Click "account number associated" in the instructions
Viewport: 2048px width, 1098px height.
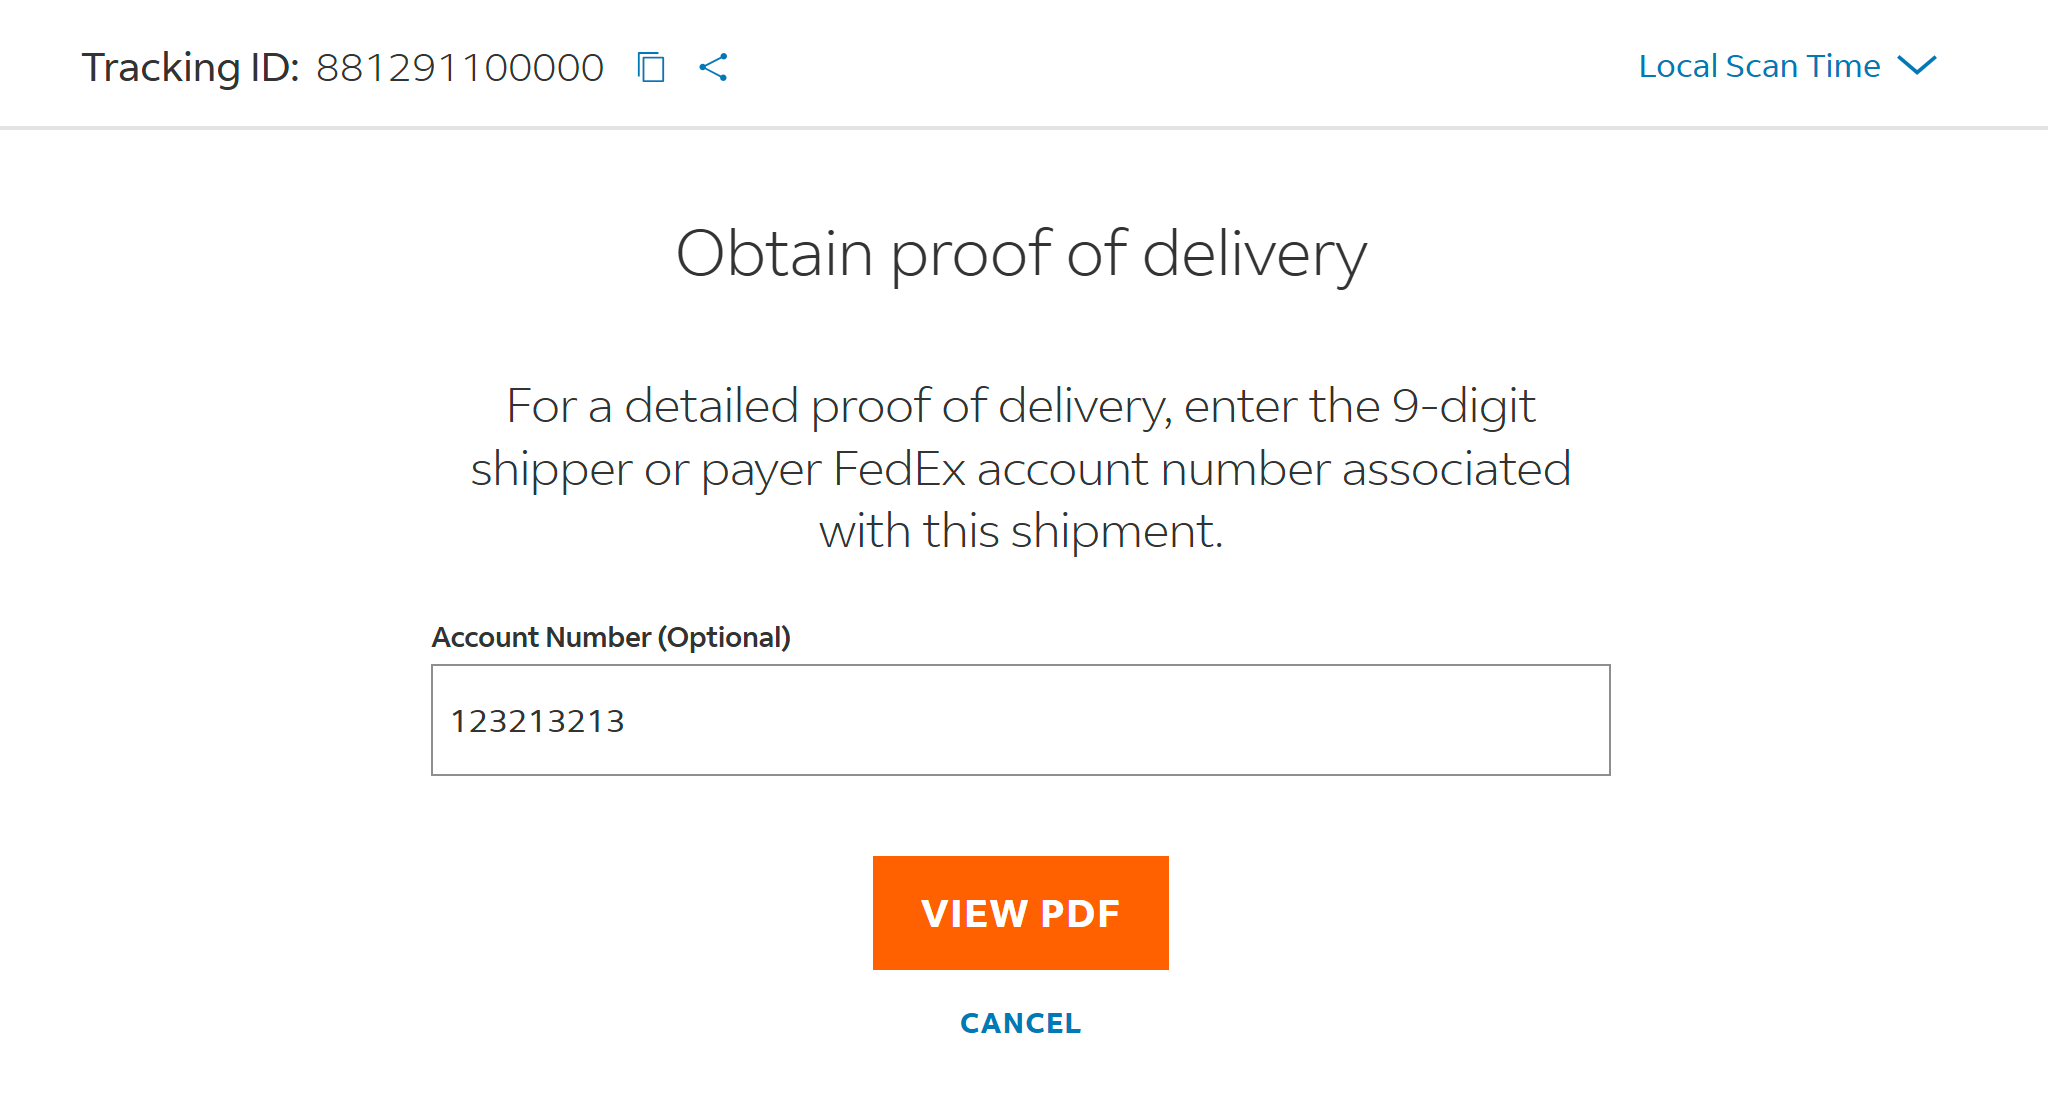pos(1273,469)
